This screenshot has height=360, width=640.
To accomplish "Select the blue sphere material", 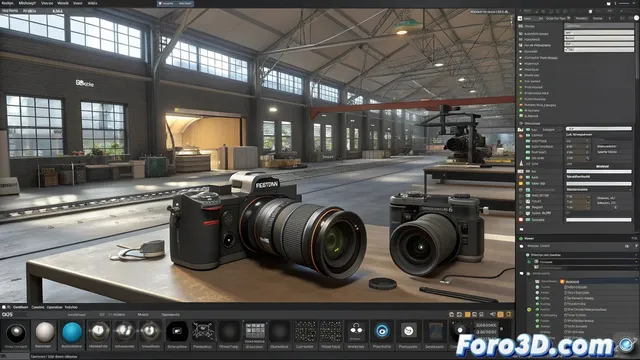I will [72, 332].
